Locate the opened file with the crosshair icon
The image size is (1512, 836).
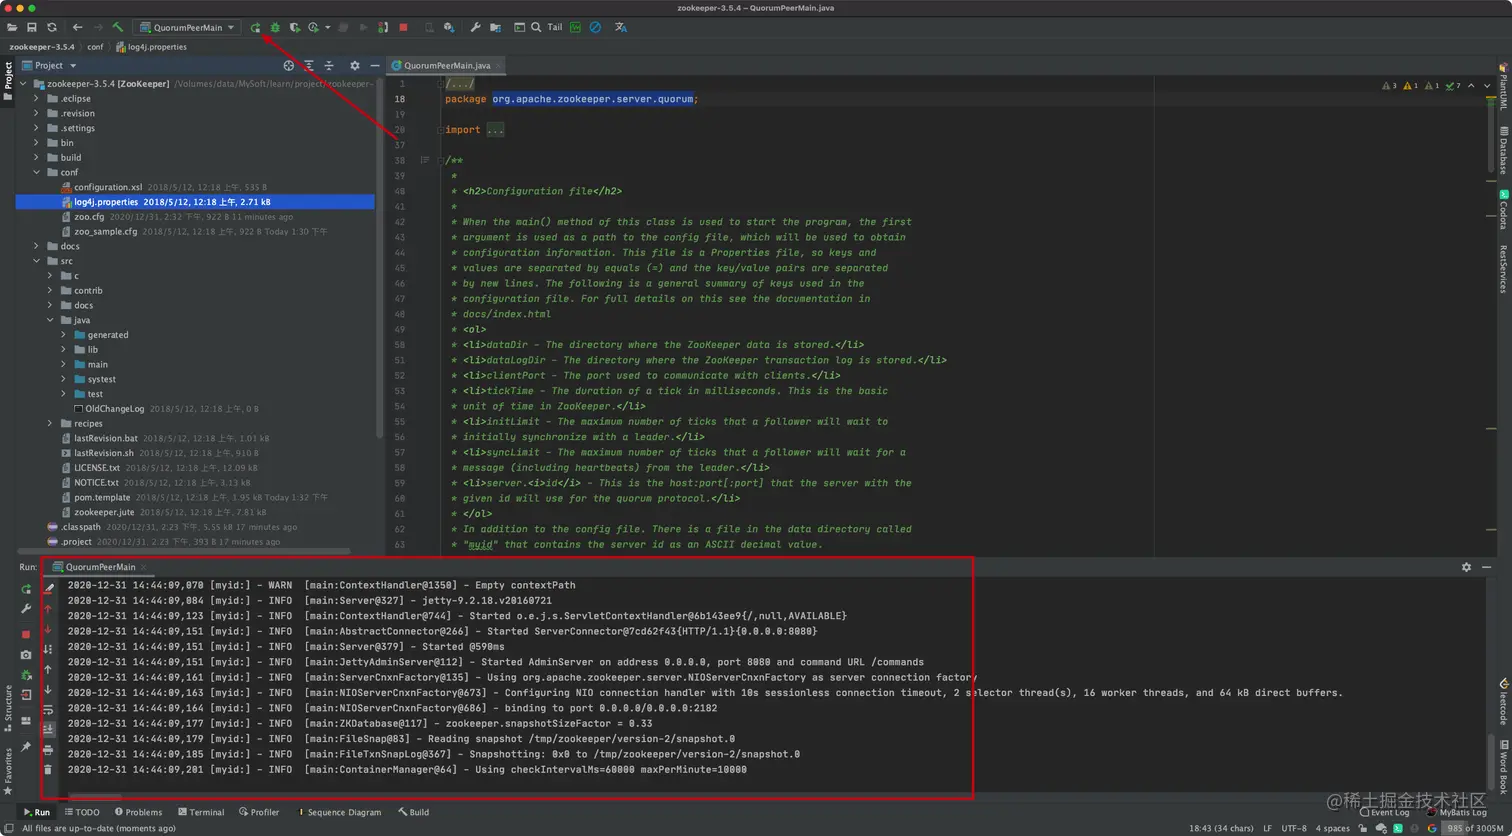289,65
